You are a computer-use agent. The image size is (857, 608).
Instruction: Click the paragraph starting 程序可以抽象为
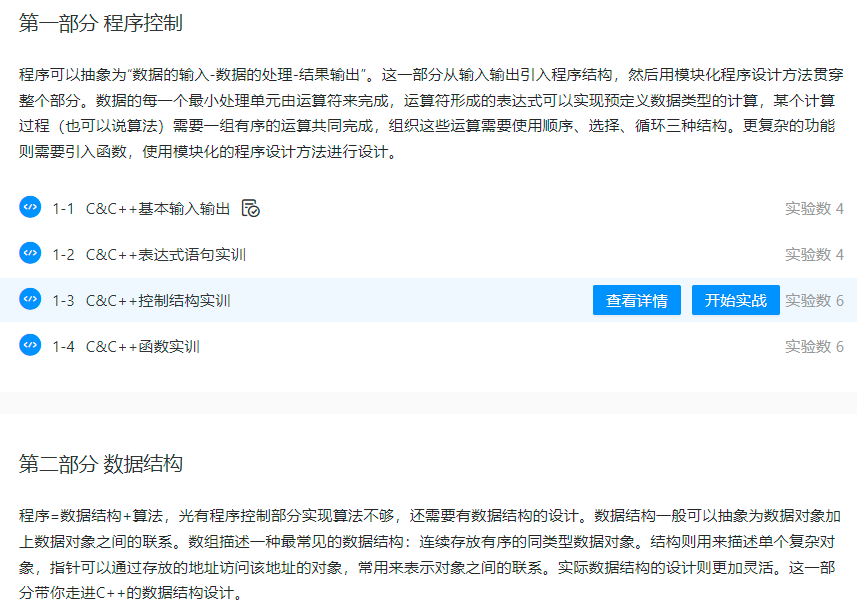pyautogui.click(x=430, y=113)
